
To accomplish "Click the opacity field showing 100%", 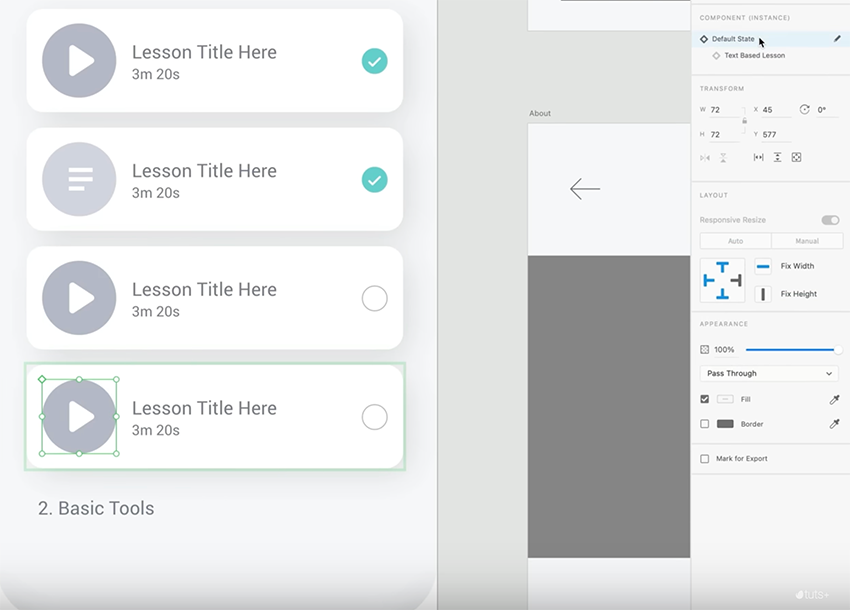I will point(724,350).
